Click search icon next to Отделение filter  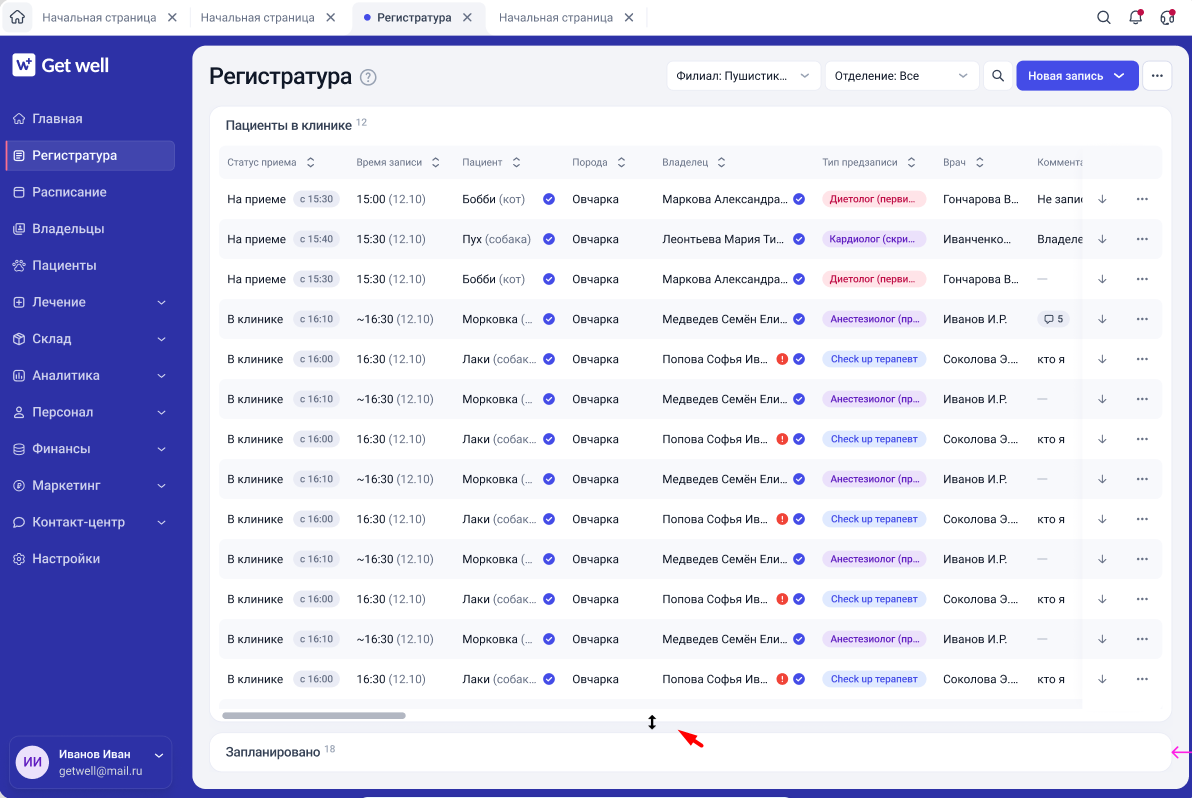(x=998, y=75)
